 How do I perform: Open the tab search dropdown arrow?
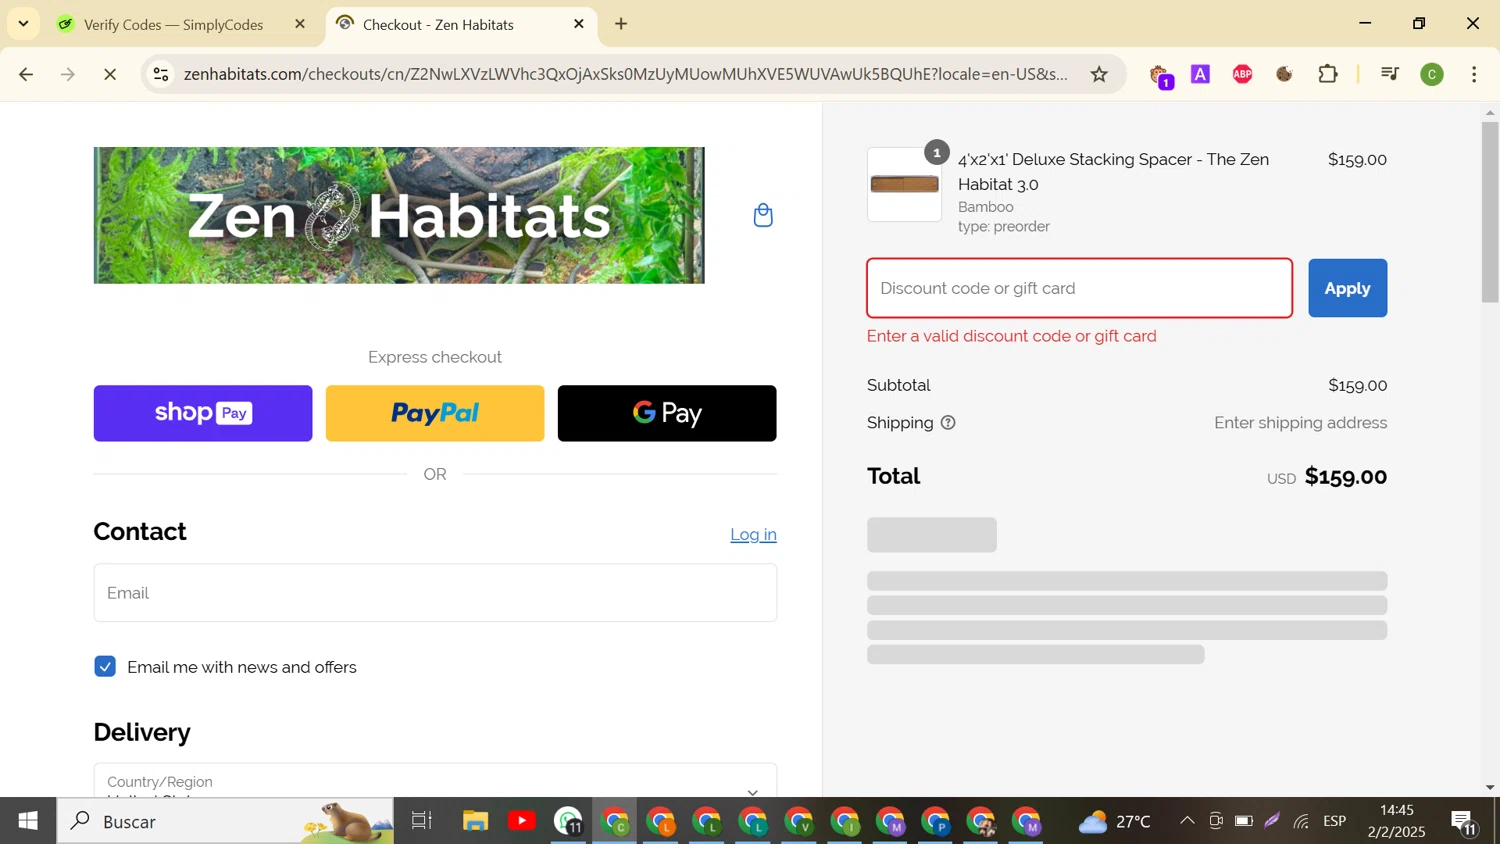[x=23, y=24]
